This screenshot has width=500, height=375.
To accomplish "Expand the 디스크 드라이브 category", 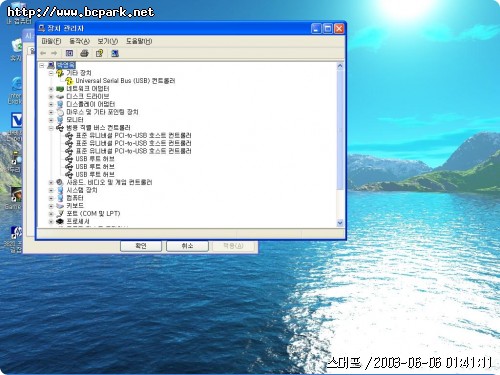I will 51,97.
